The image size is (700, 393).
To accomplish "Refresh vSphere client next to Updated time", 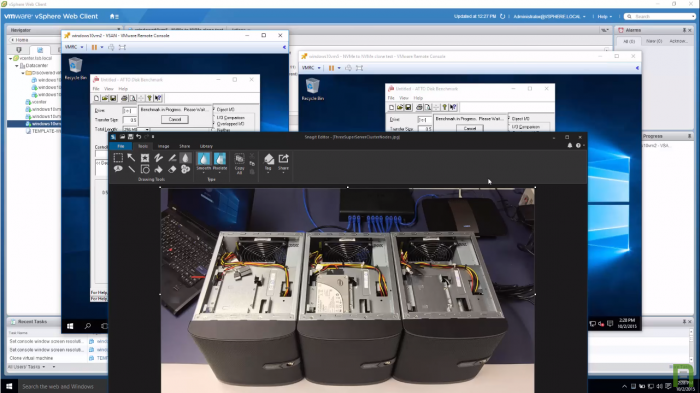I will click(502, 17).
